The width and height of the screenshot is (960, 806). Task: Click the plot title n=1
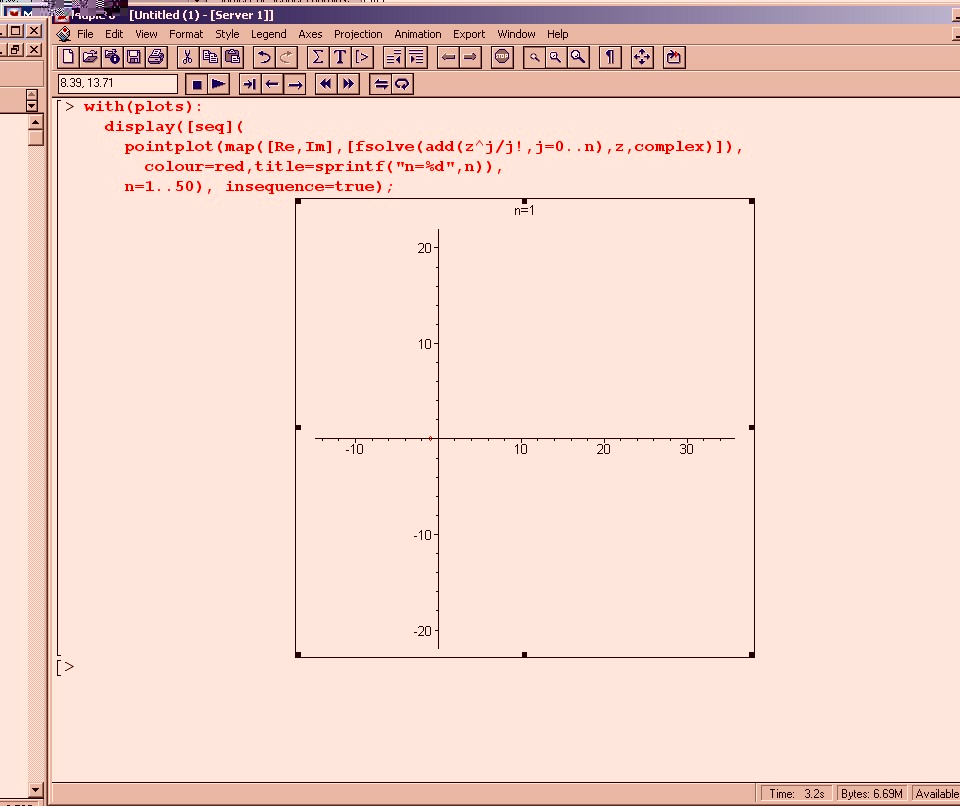524,211
